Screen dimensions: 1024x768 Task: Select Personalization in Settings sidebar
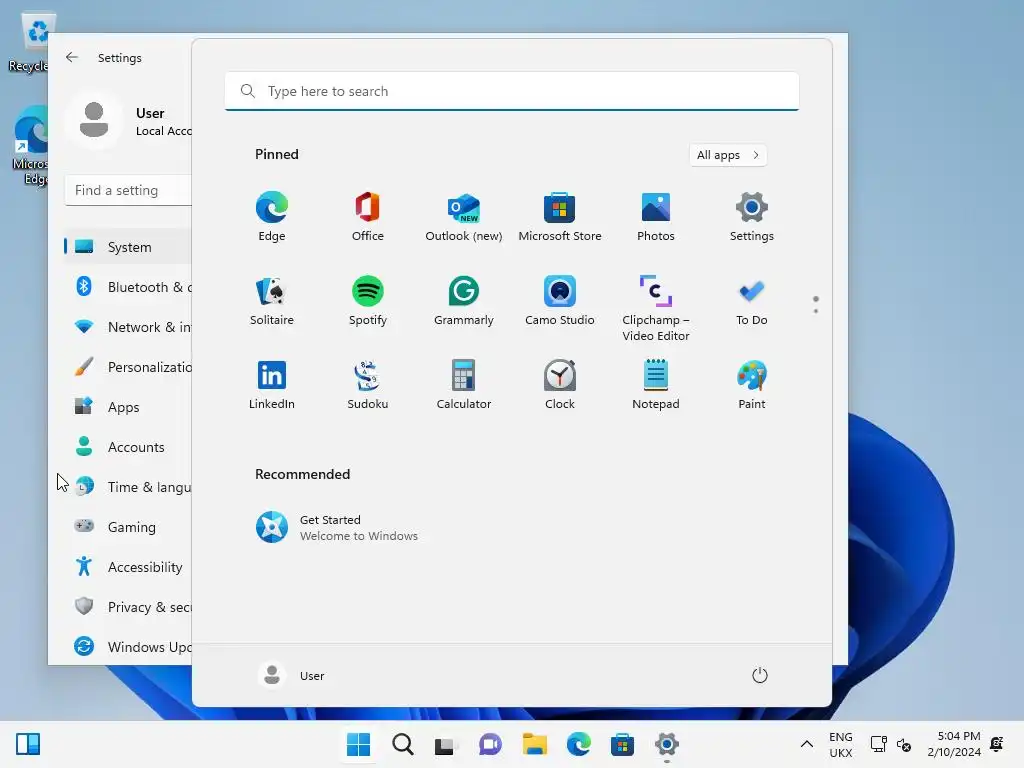coord(128,367)
